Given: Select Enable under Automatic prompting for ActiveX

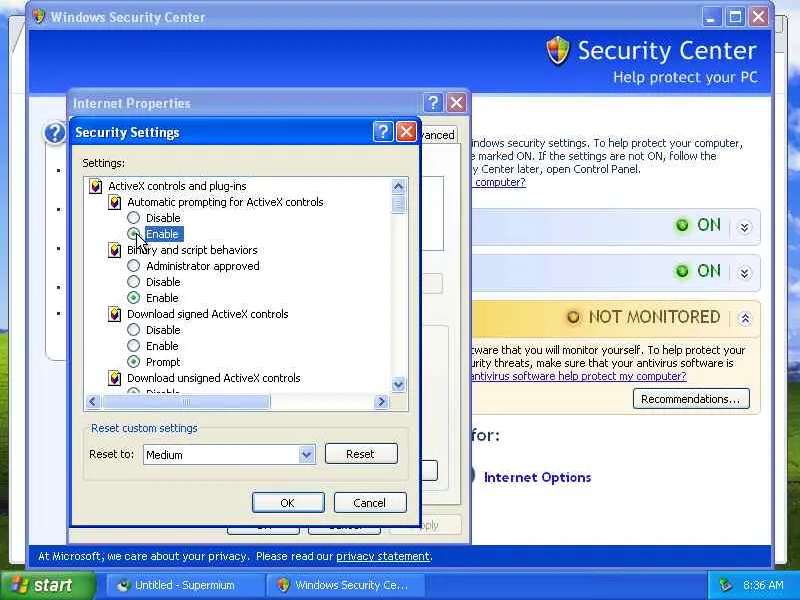Looking at the screenshot, I should coord(134,234).
